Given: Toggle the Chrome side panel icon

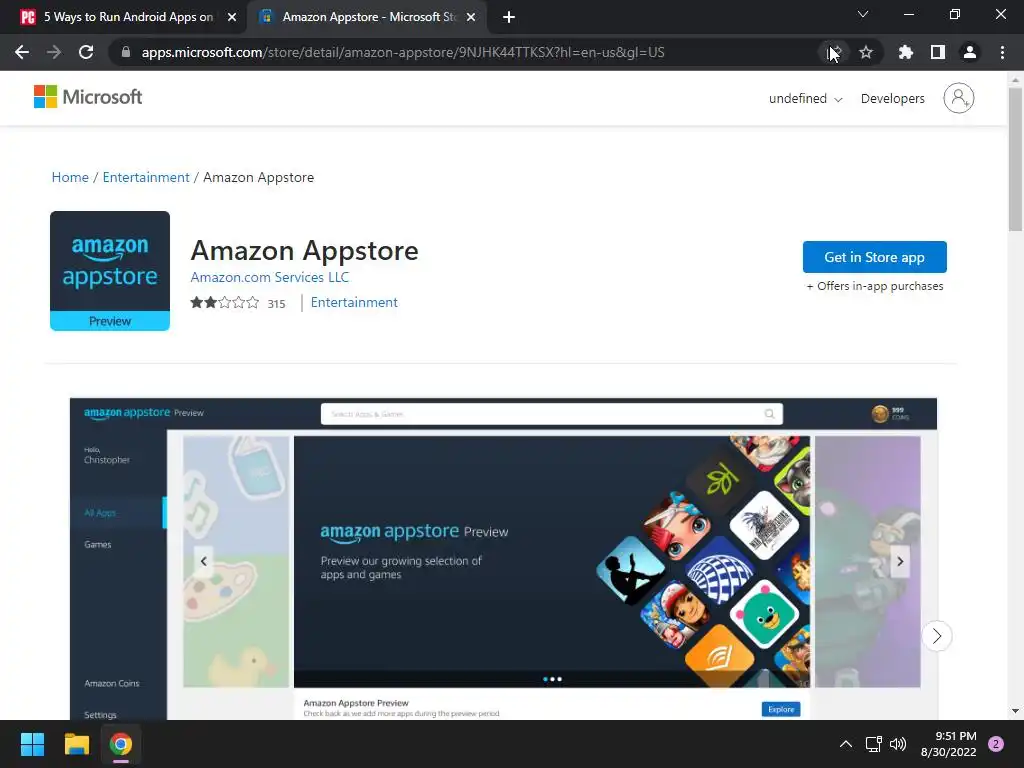Looking at the screenshot, I should tap(937, 52).
